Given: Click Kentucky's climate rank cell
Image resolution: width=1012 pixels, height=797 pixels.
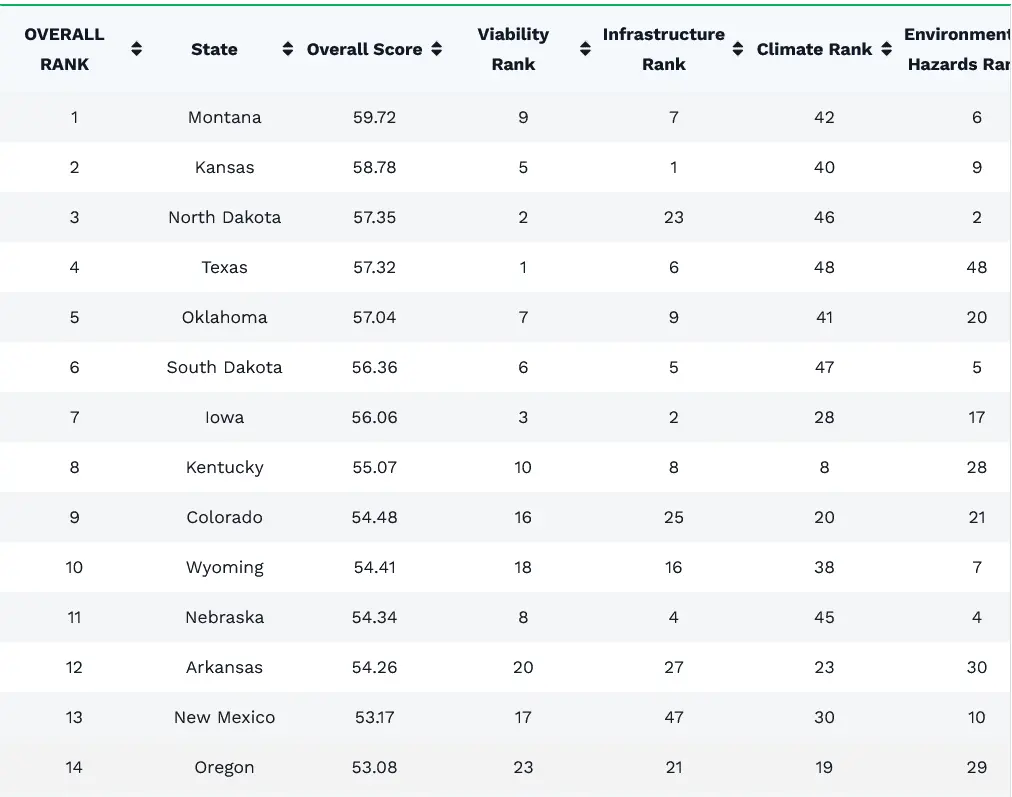Looking at the screenshot, I should pos(823,467).
